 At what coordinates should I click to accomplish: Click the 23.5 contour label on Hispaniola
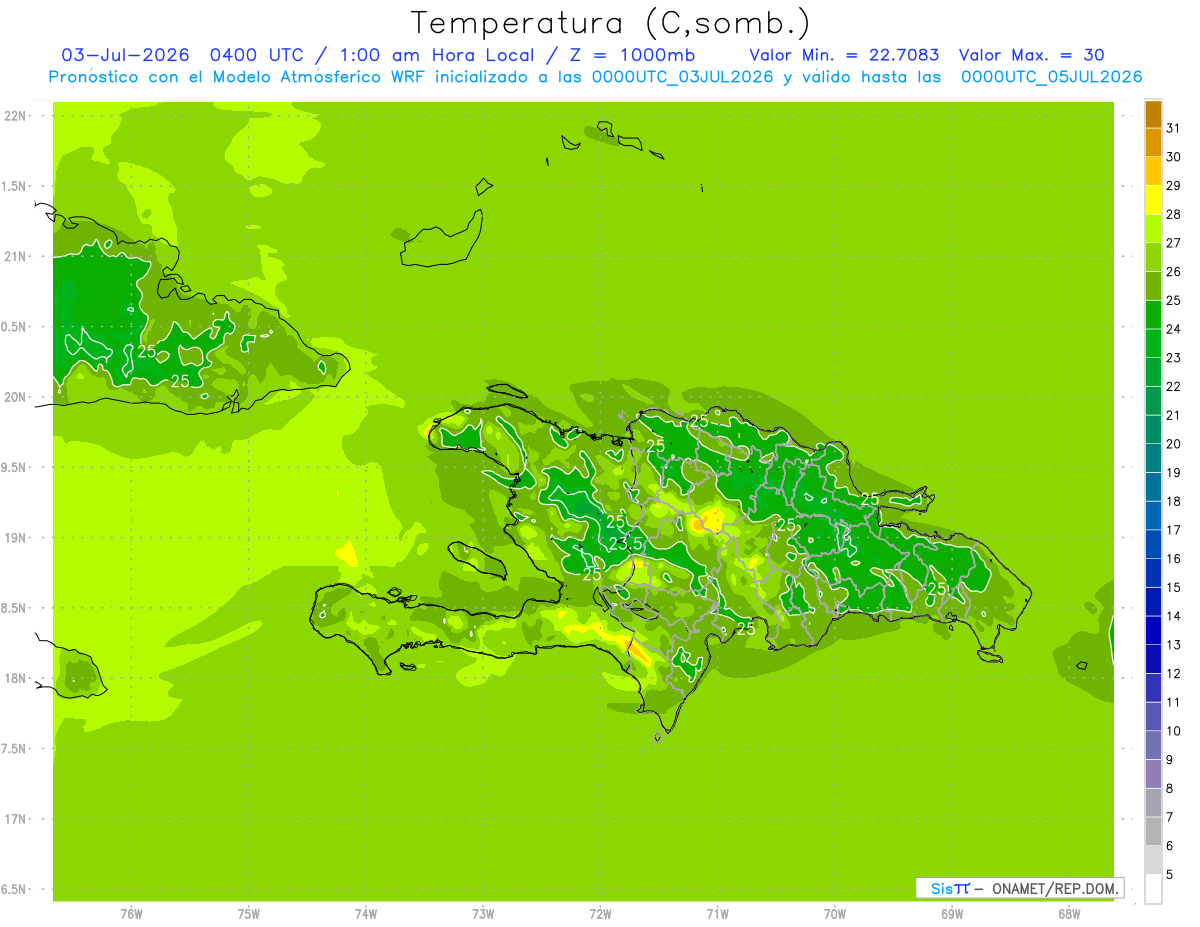[x=626, y=543]
